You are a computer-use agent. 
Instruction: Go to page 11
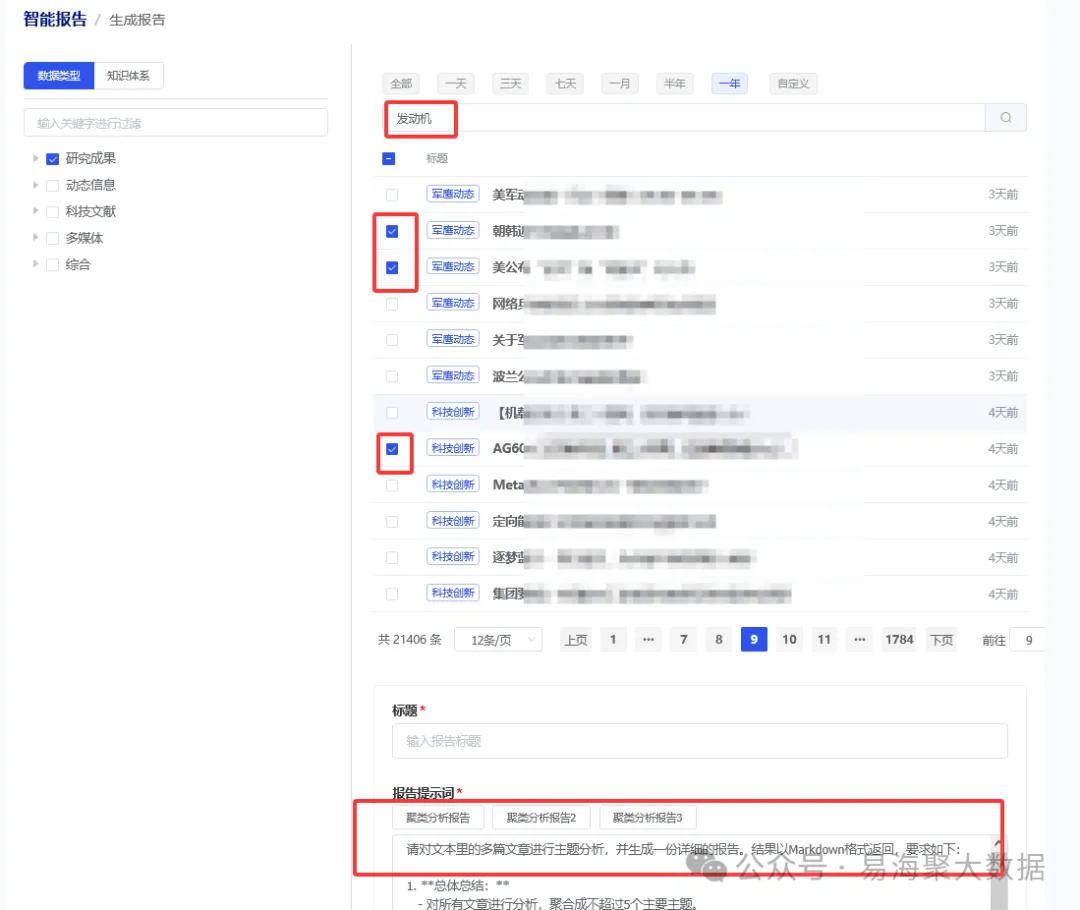click(x=824, y=640)
